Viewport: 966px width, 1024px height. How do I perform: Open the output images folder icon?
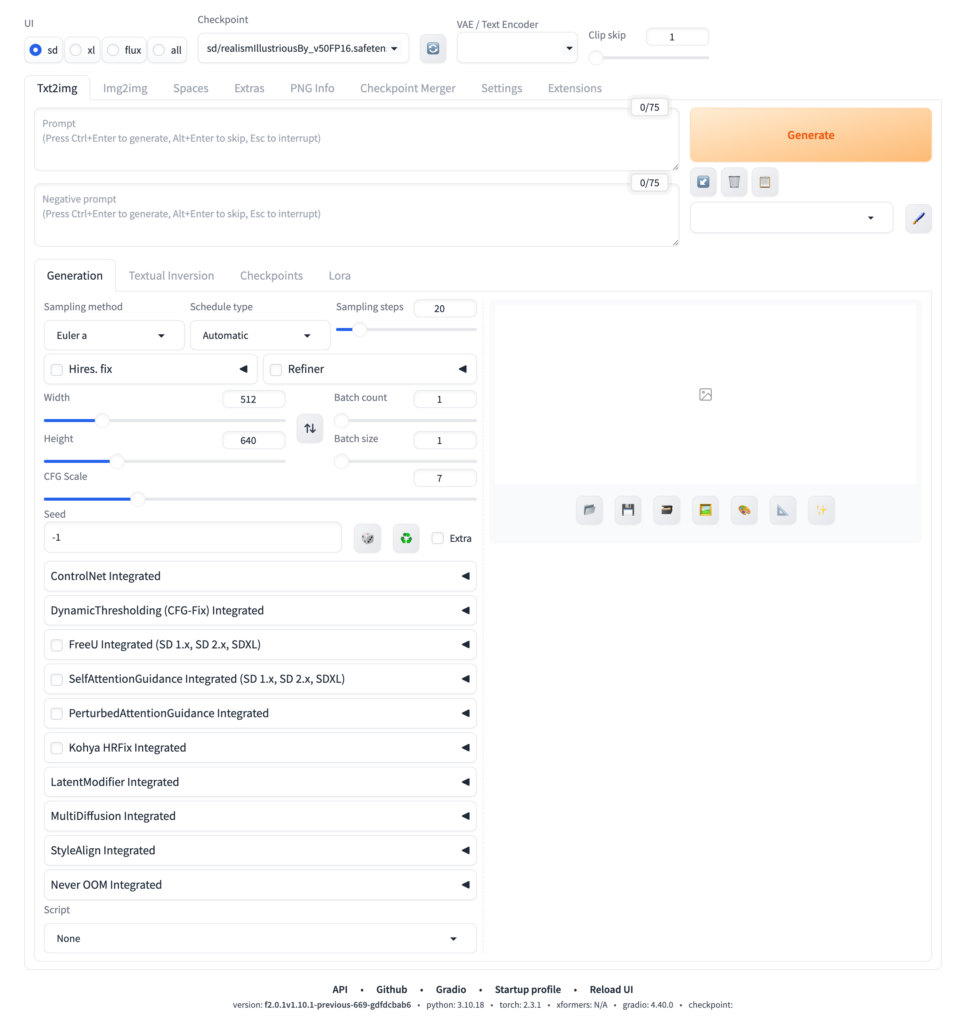click(x=590, y=510)
